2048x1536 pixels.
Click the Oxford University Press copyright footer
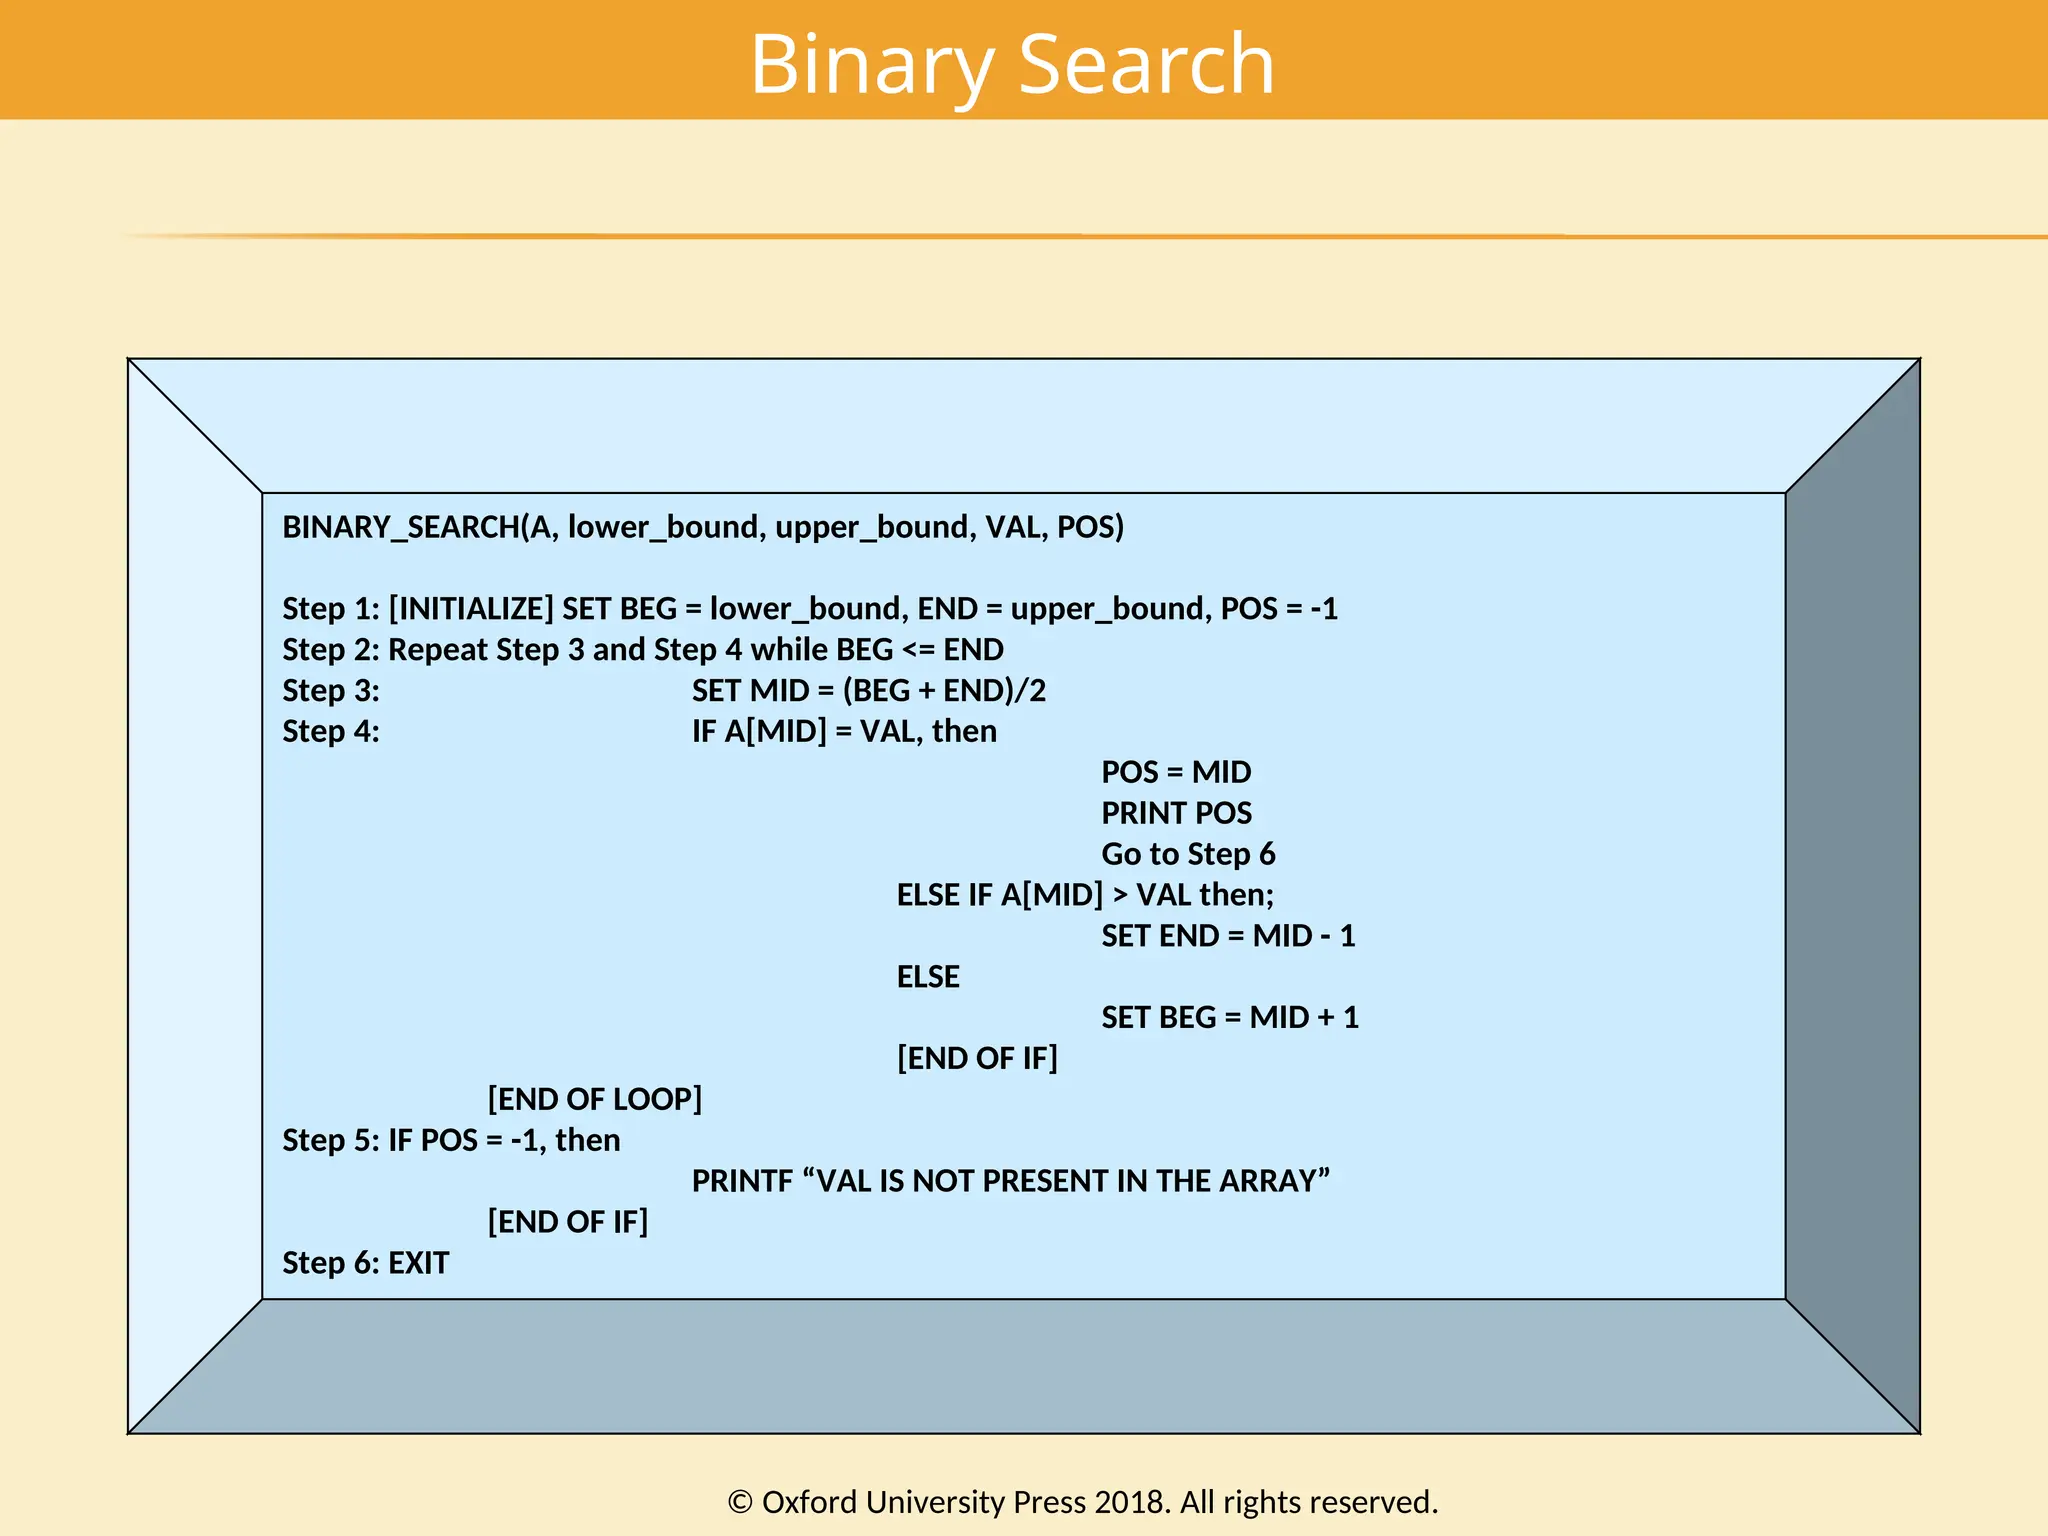[1083, 1502]
